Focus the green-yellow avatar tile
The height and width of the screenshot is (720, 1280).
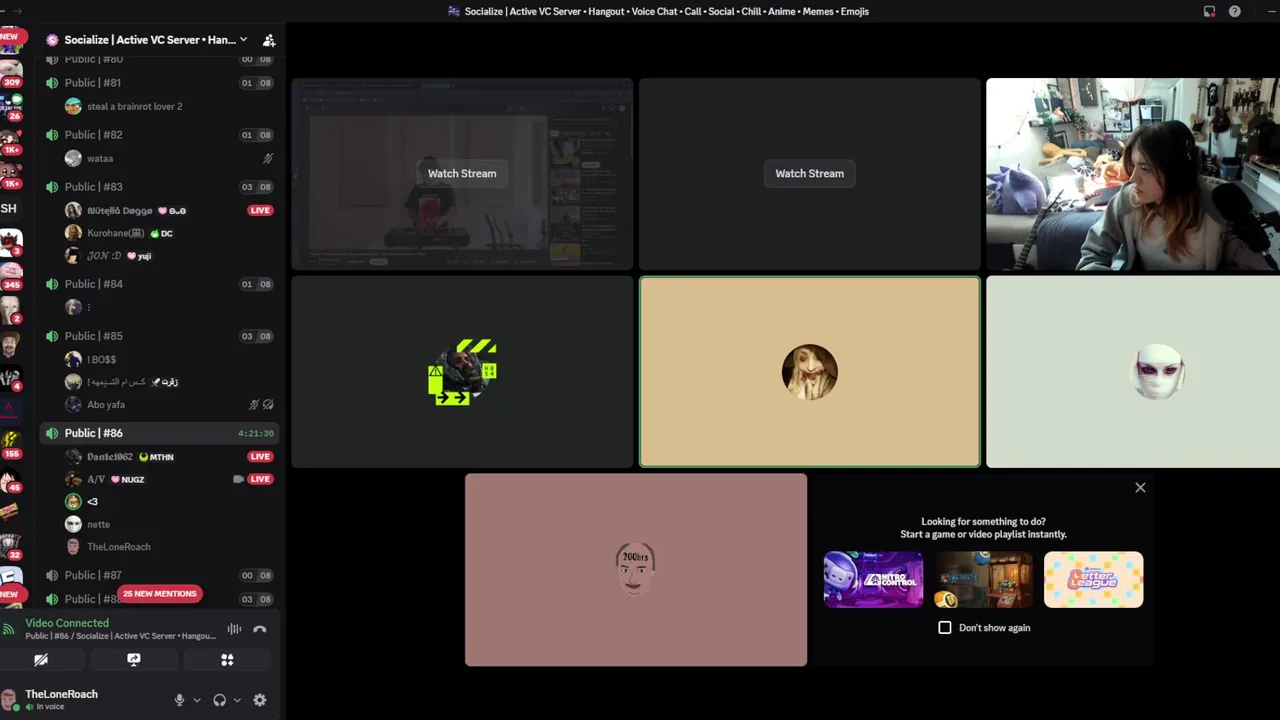(x=462, y=372)
